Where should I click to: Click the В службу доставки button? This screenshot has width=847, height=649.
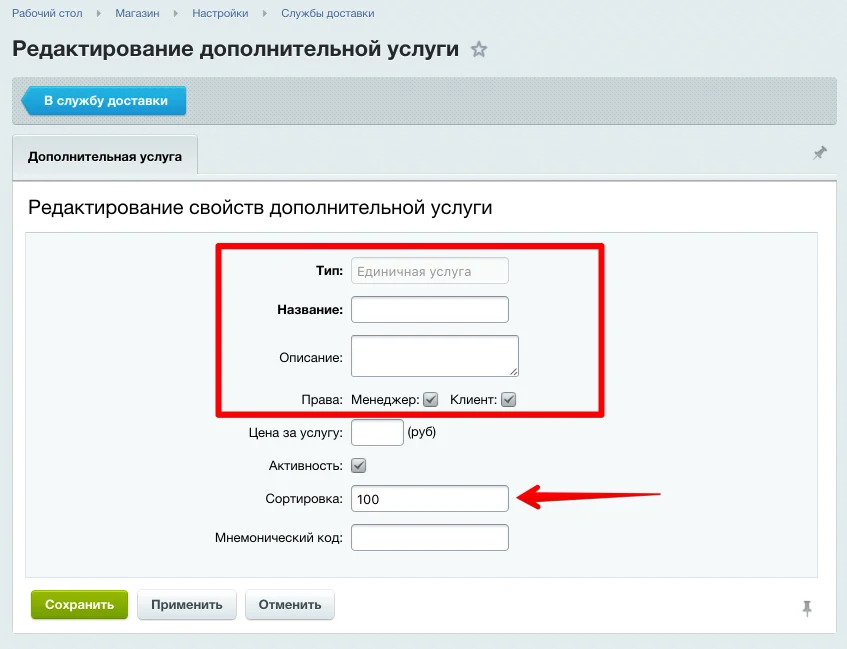(x=103, y=100)
